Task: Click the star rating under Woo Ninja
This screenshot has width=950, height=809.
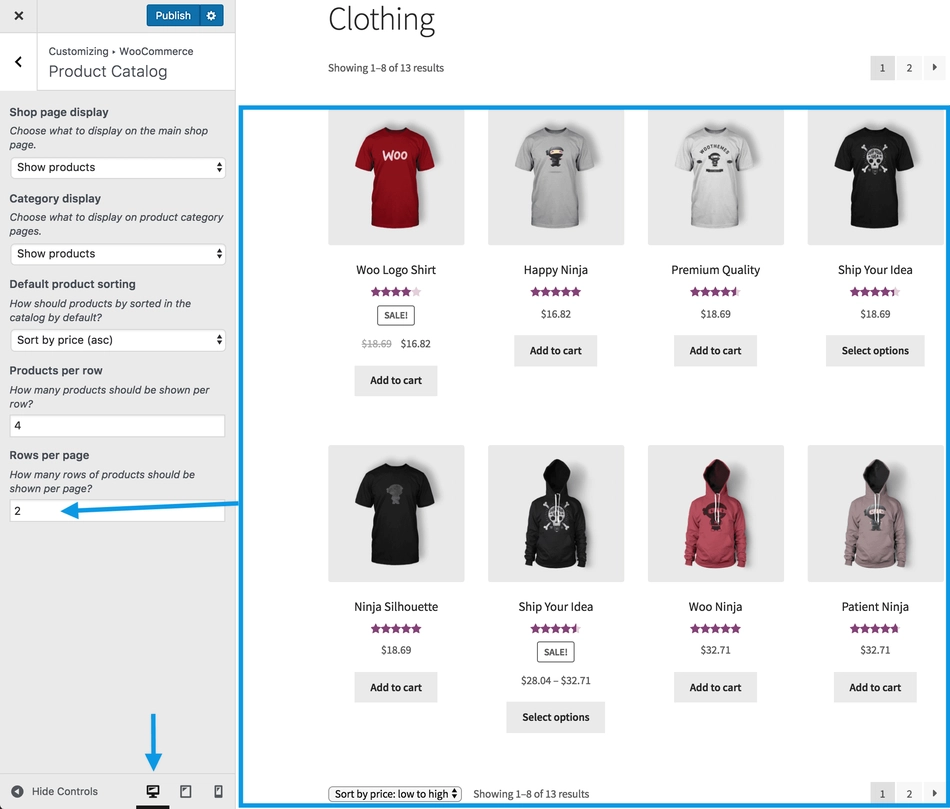Action: [716, 629]
